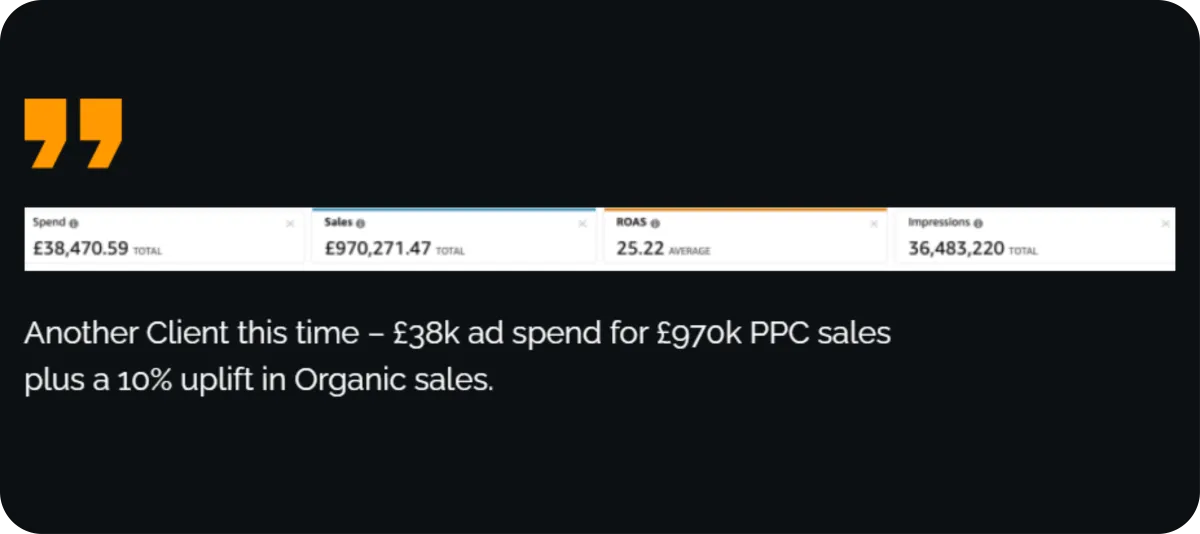Click the info icon beside ROAS
The height and width of the screenshot is (534, 1200).
(x=655, y=224)
